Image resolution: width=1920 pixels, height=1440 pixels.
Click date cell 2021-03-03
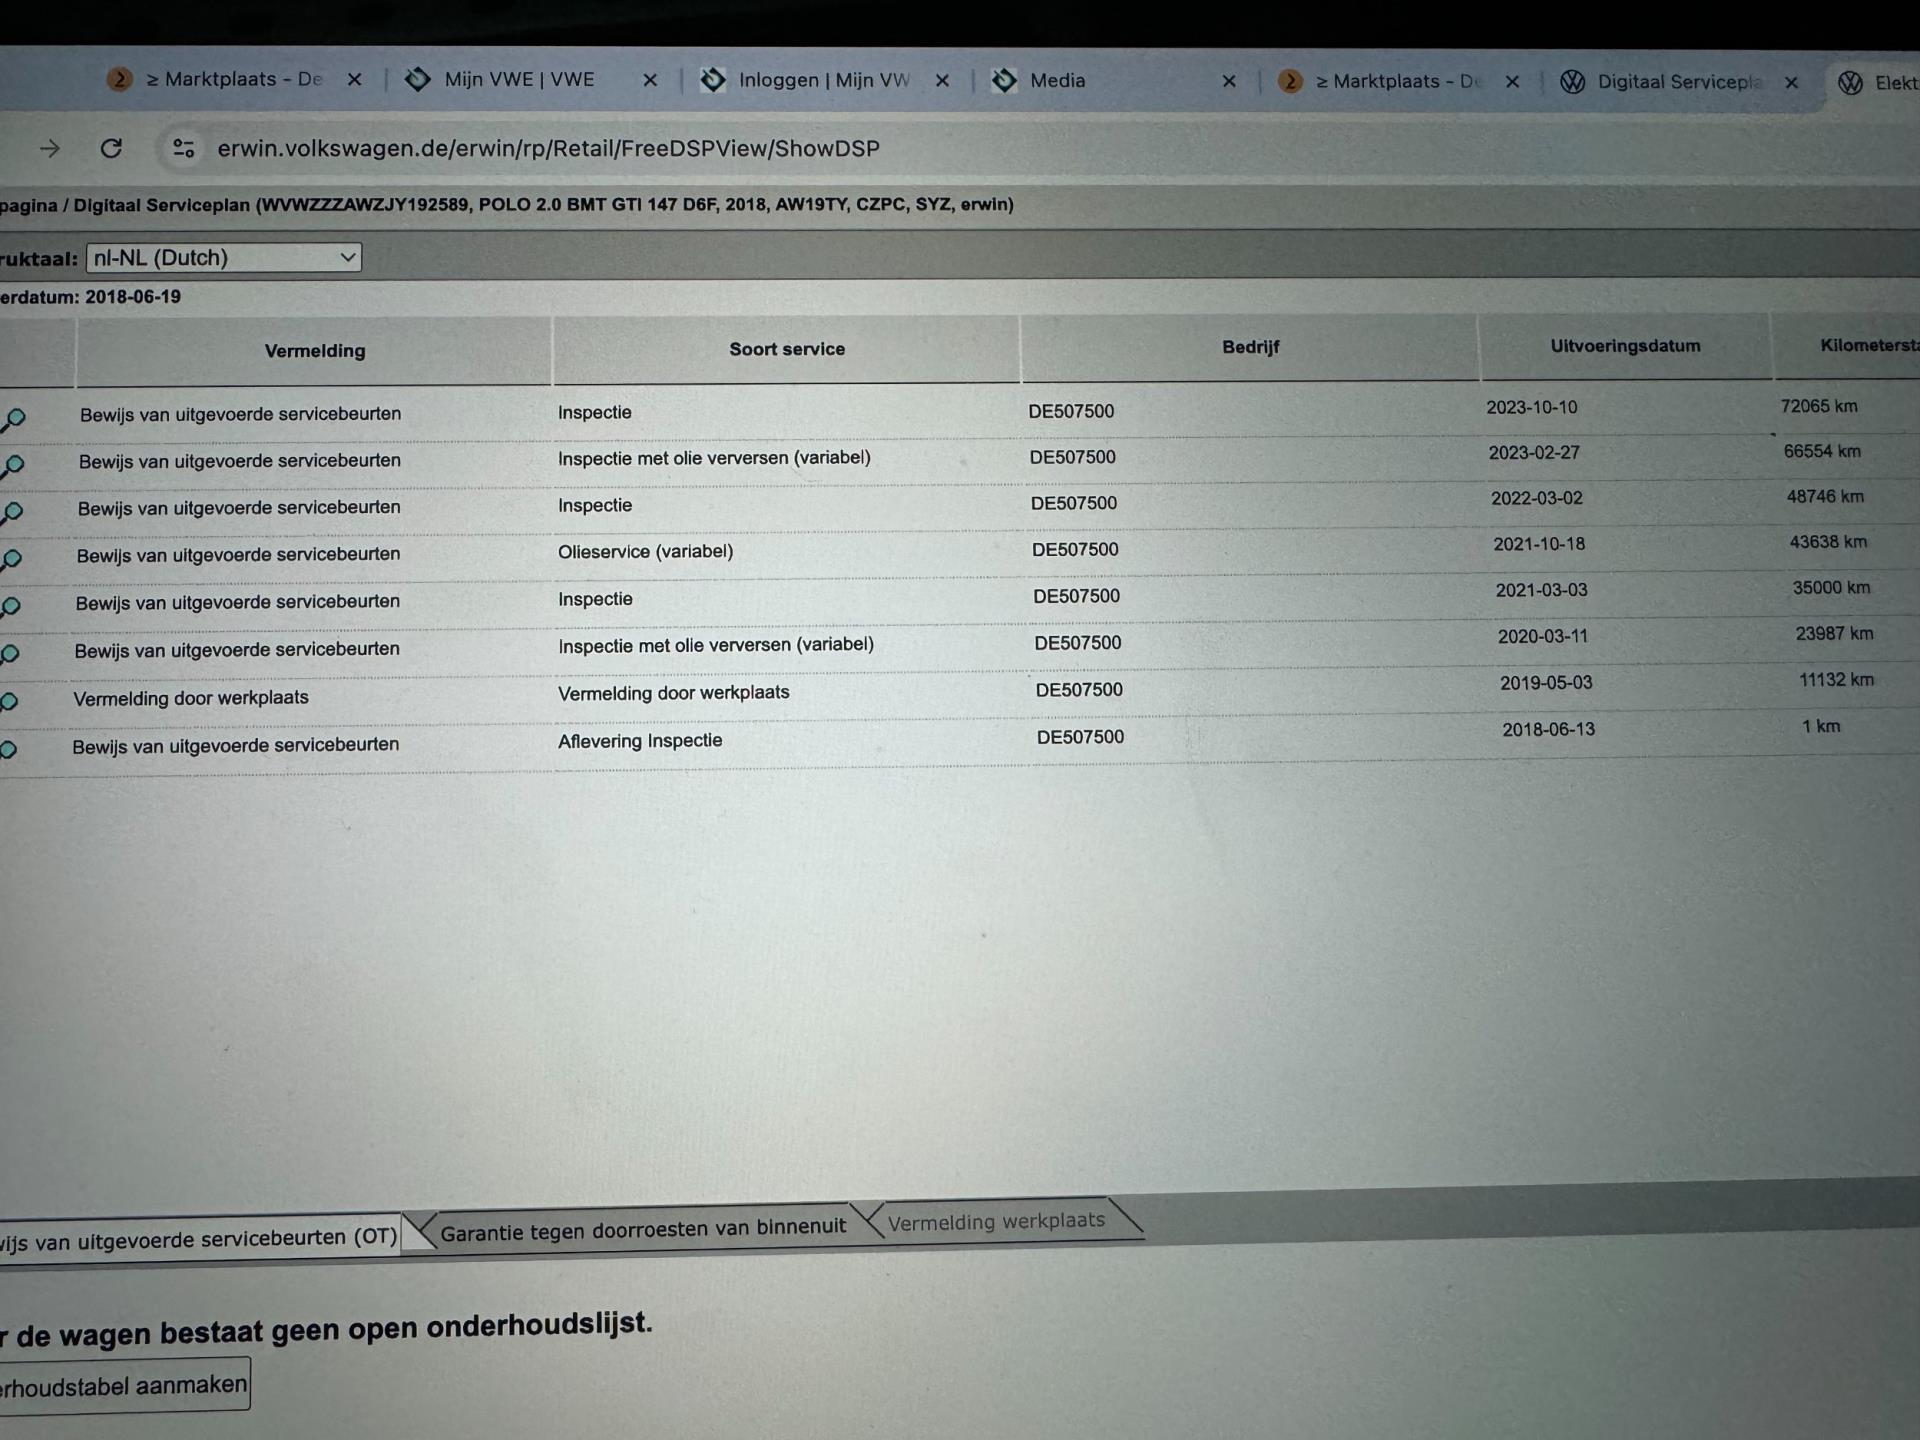1541,591
